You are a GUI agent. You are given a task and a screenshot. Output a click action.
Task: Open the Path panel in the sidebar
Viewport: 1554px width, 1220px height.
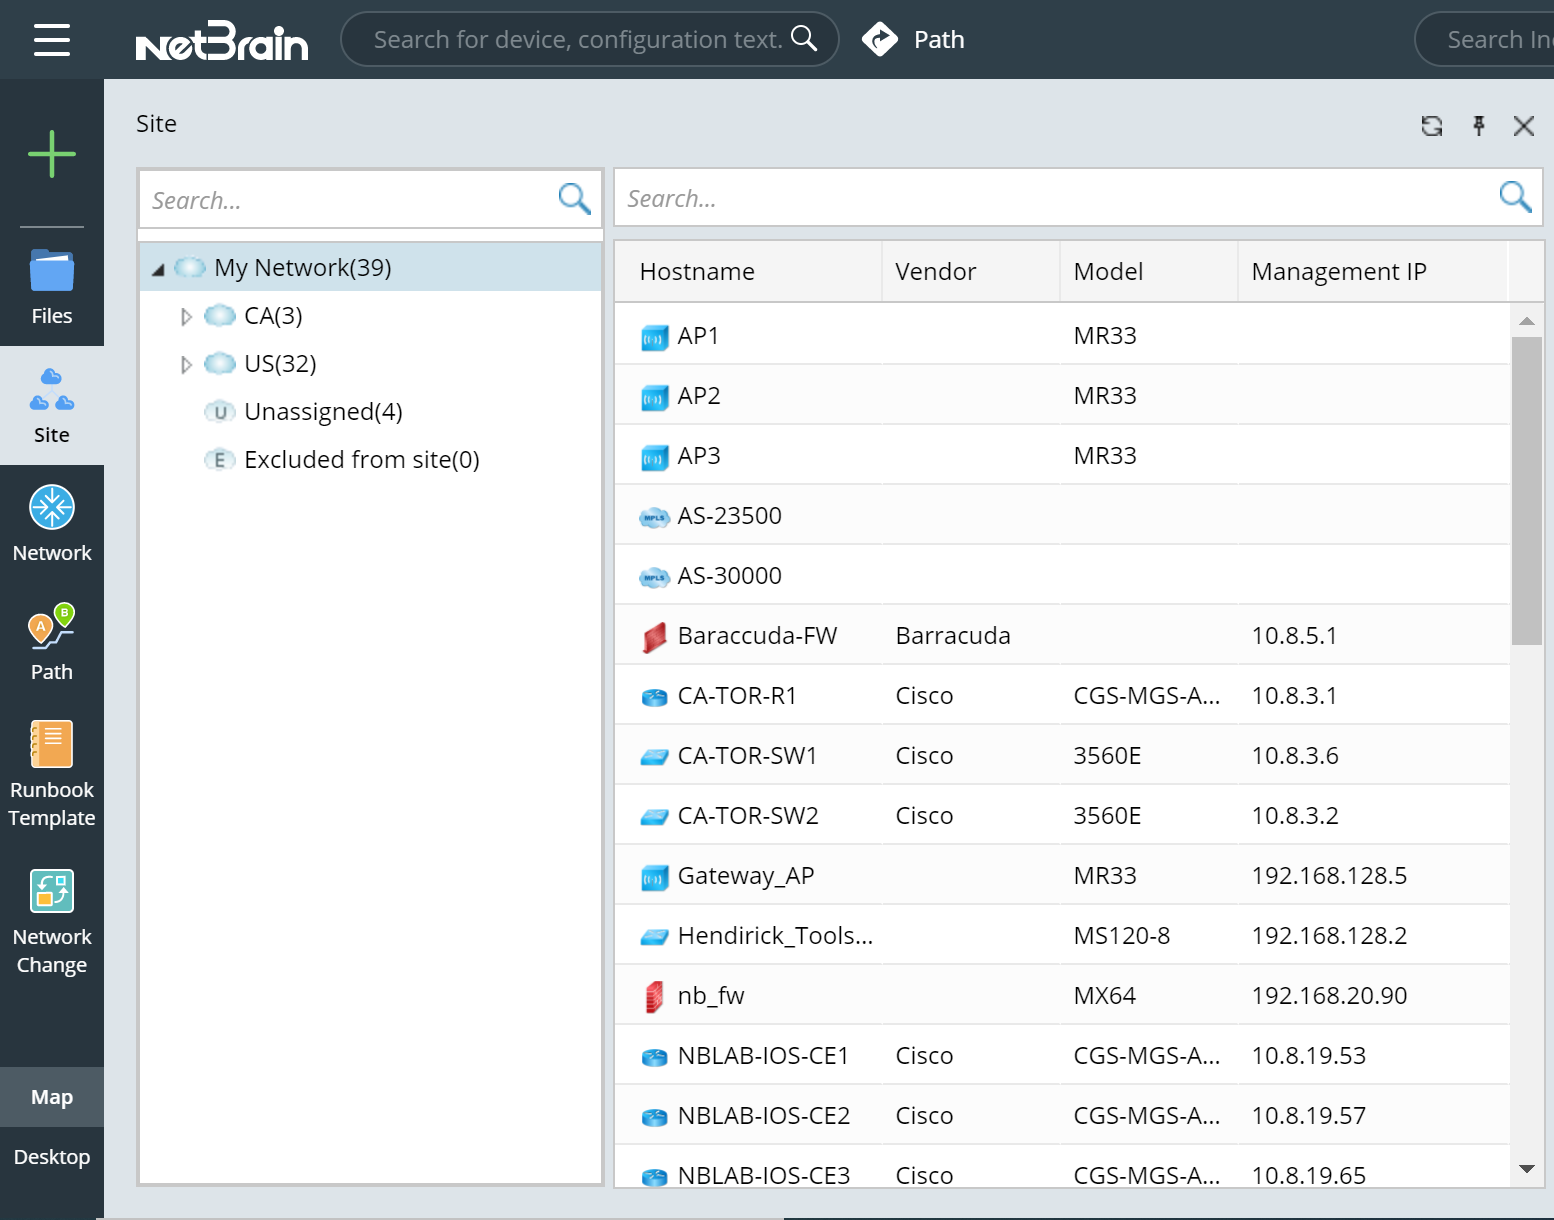pyautogui.click(x=52, y=643)
